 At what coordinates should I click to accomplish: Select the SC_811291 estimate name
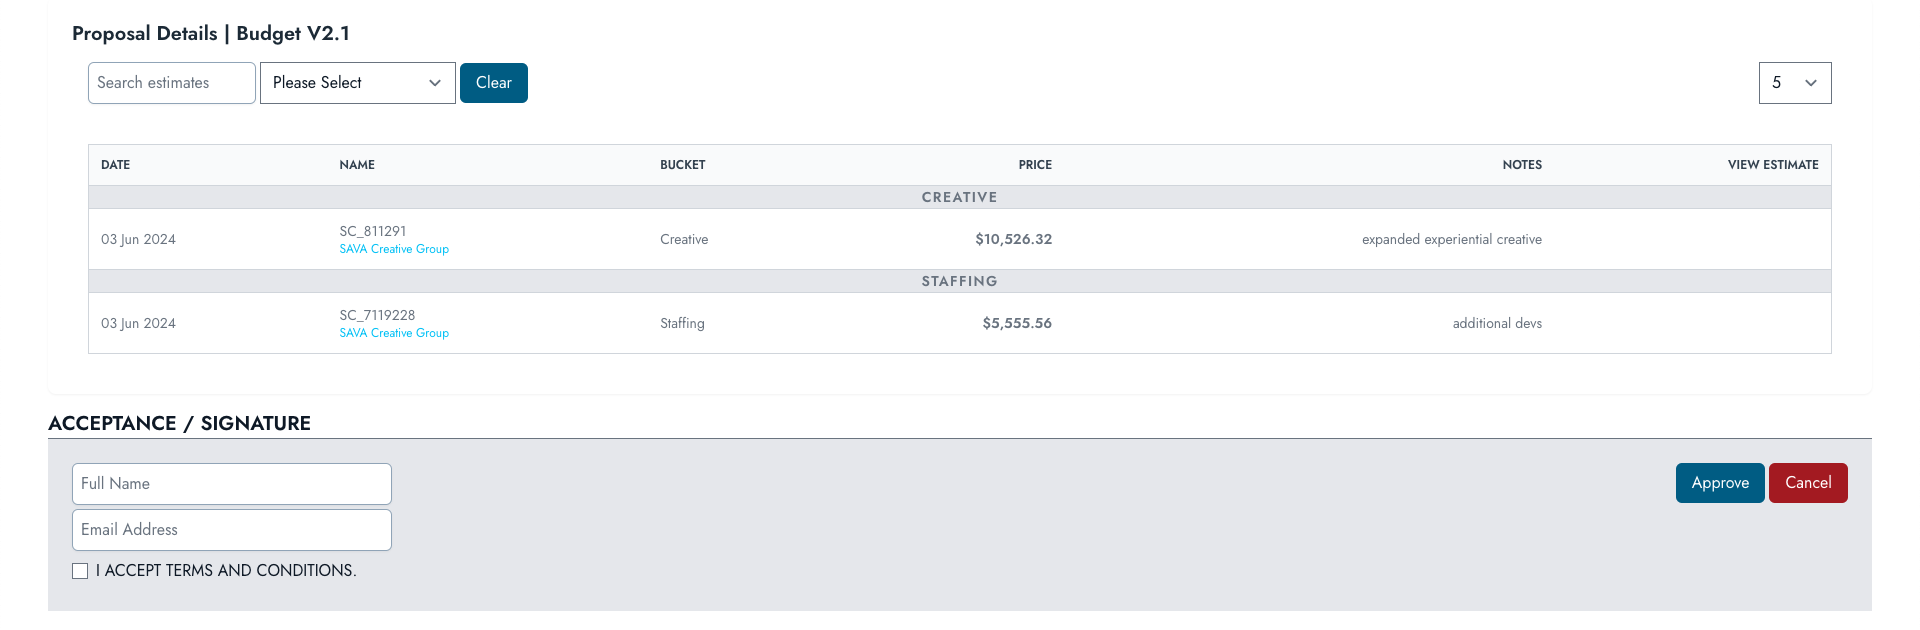coord(372,231)
